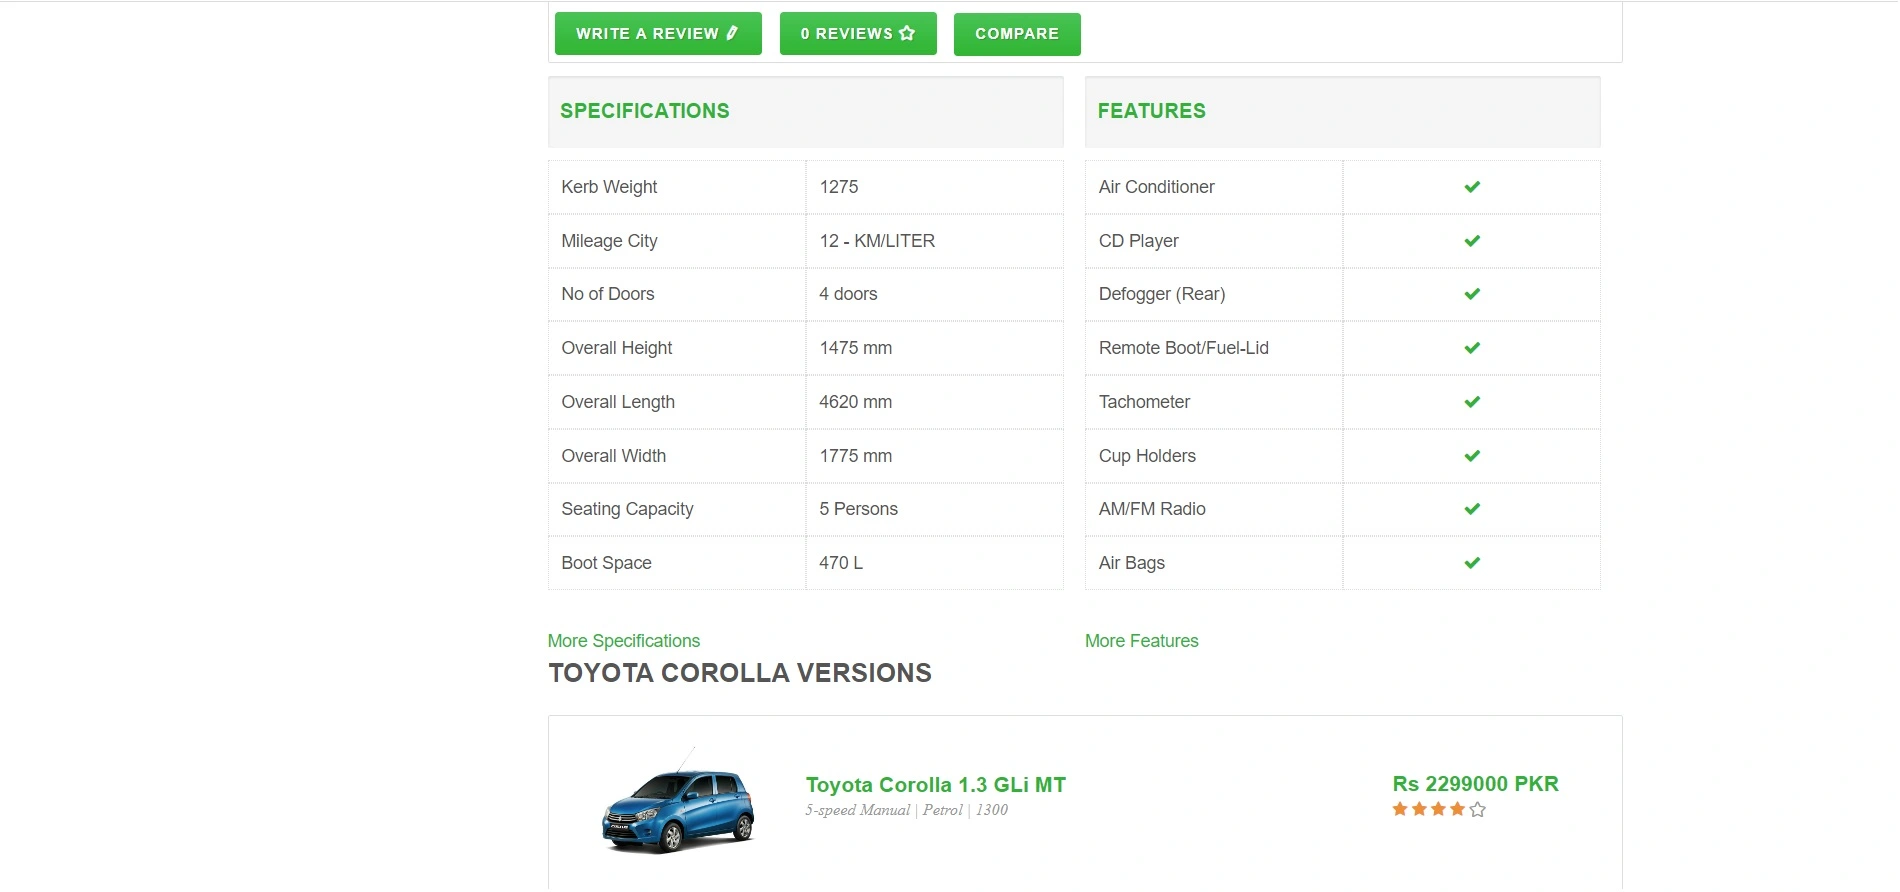Select the Overall Length label
1900x892 pixels.
[x=618, y=402]
